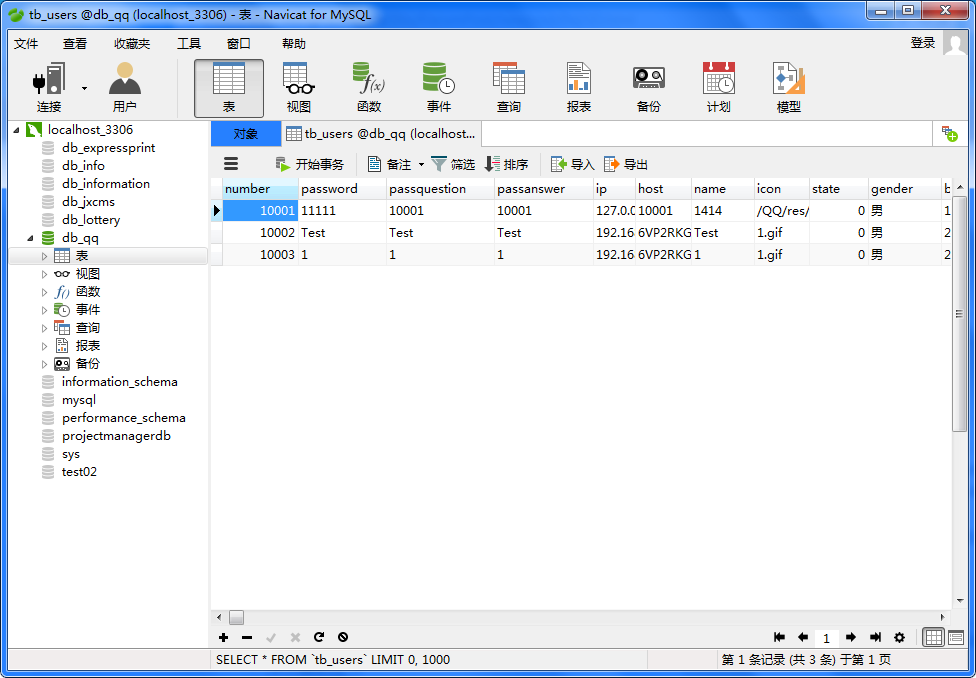Click the Memo (备注) button
The width and height of the screenshot is (976, 678).
coord(390,164)
